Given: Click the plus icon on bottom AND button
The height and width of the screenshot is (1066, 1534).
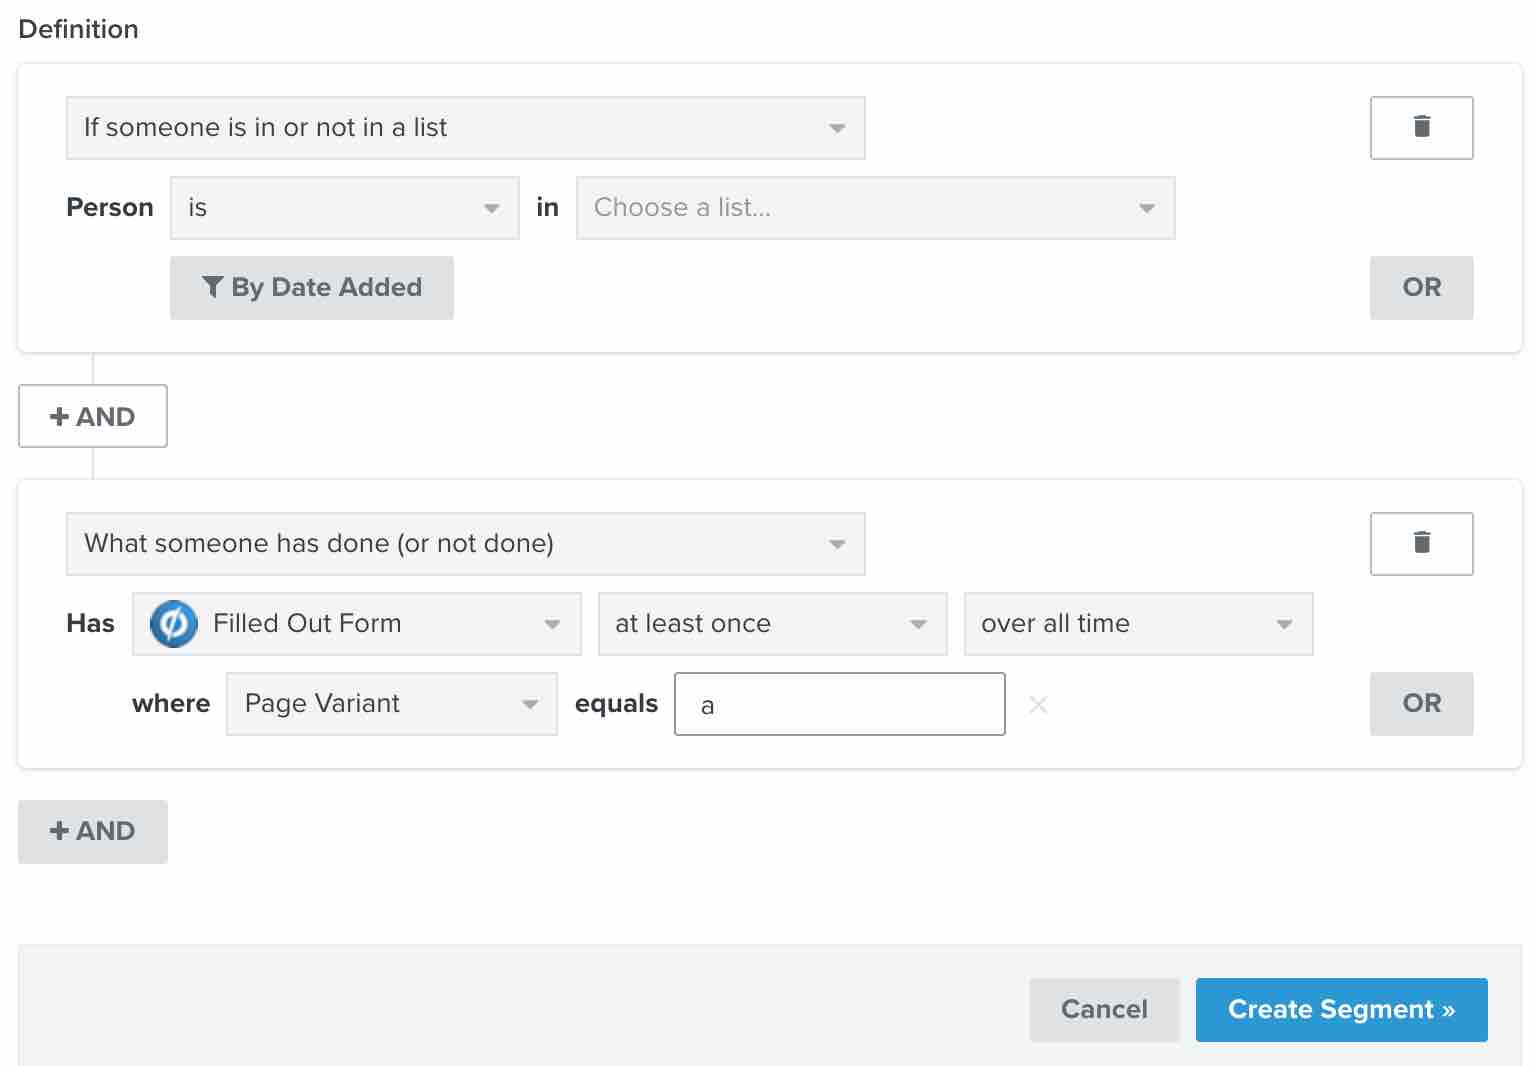Looking at the screenshot, I should 58,831.
